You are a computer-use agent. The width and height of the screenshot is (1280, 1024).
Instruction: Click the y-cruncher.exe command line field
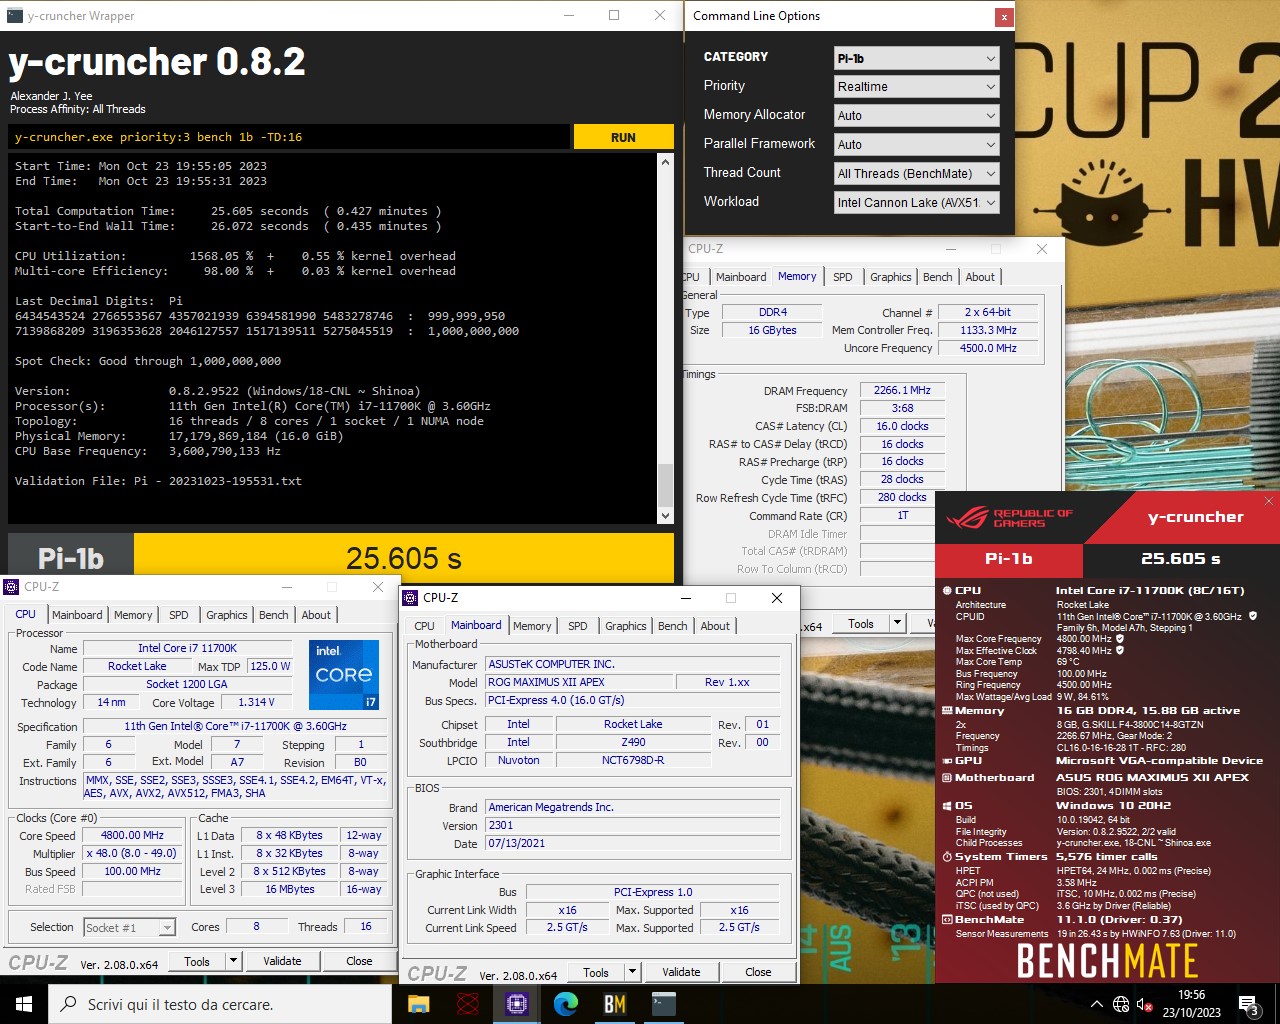click(x=290, y=137)
